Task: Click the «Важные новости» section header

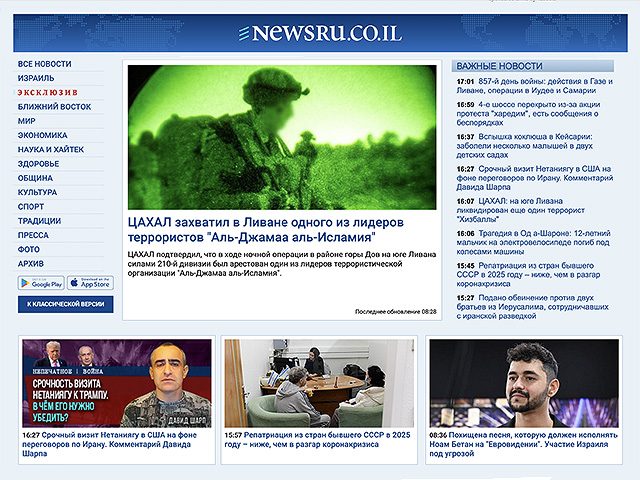Action: [490, 64]
